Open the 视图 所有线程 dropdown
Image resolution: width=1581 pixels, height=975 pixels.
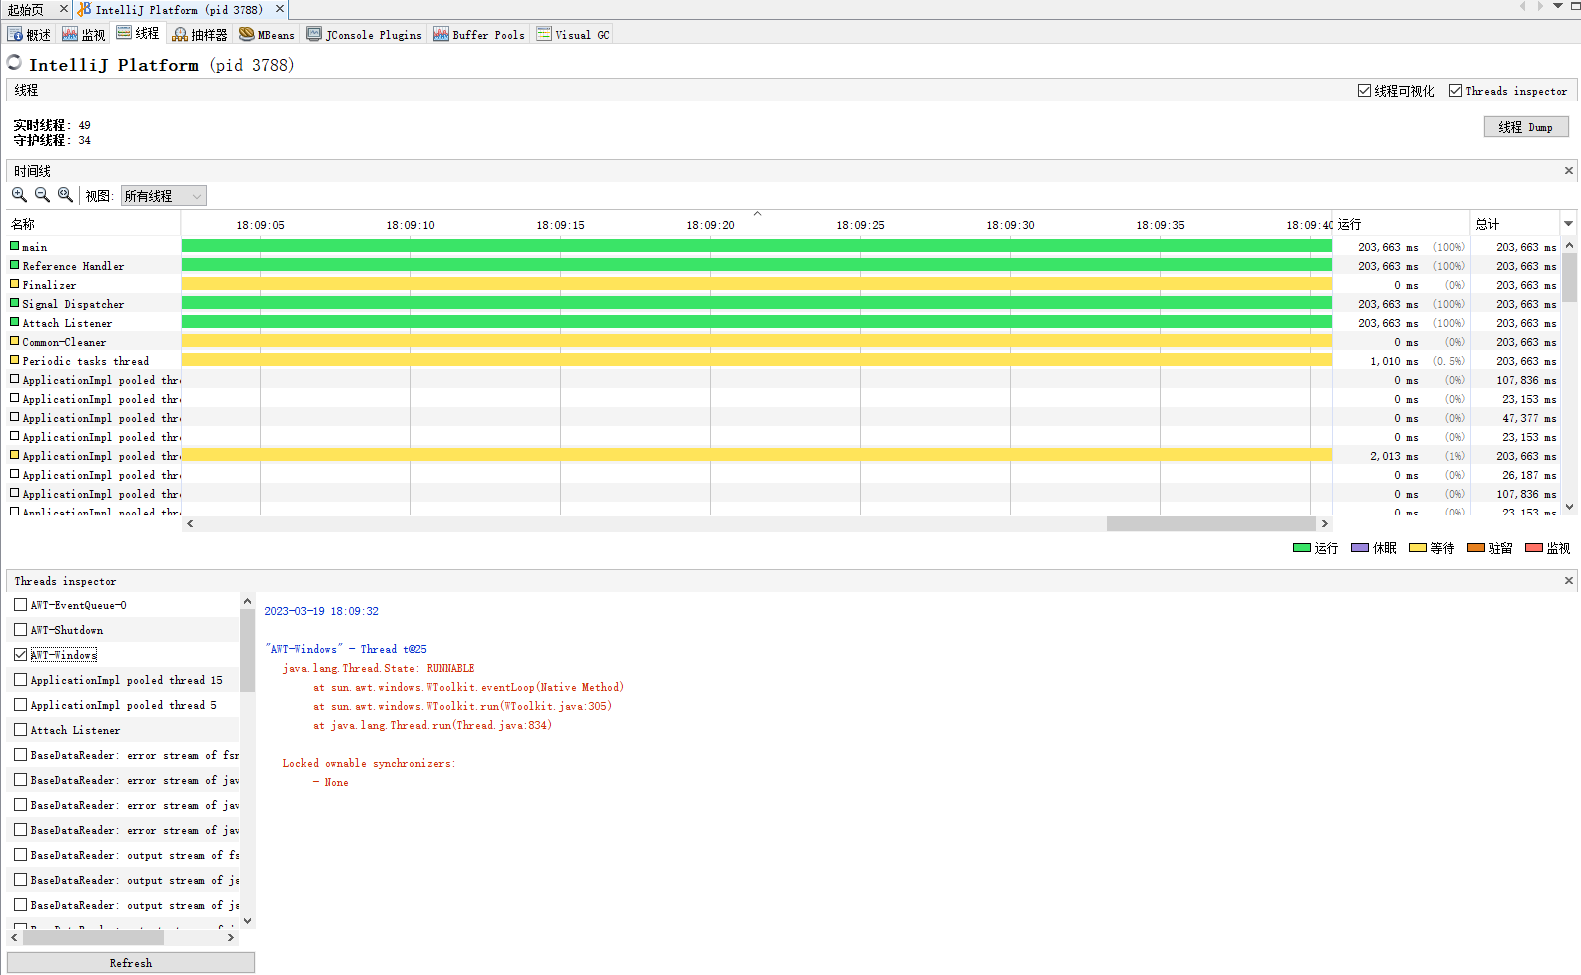[x=163, y=196]
